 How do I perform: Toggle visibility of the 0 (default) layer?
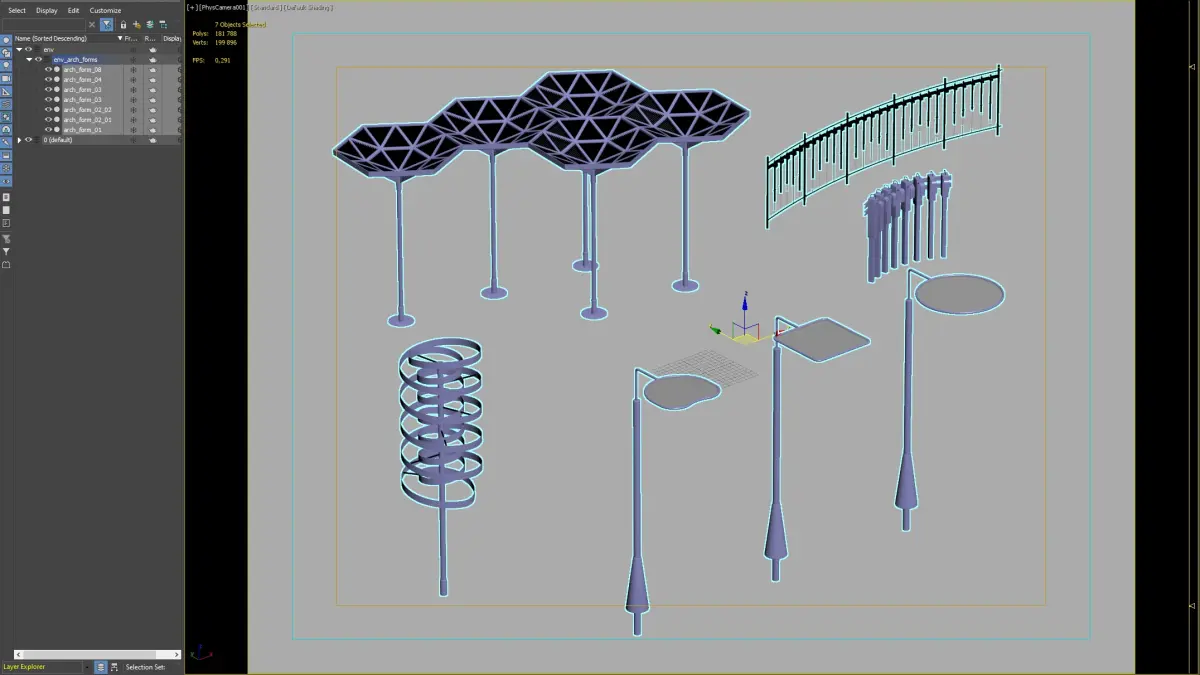28,140
